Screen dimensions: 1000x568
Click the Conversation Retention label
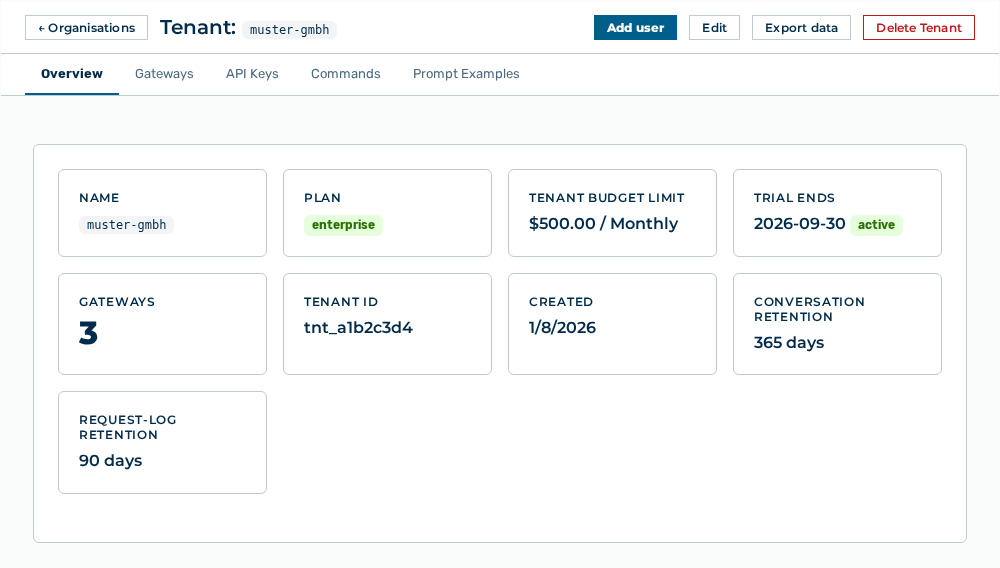point(809,309)
